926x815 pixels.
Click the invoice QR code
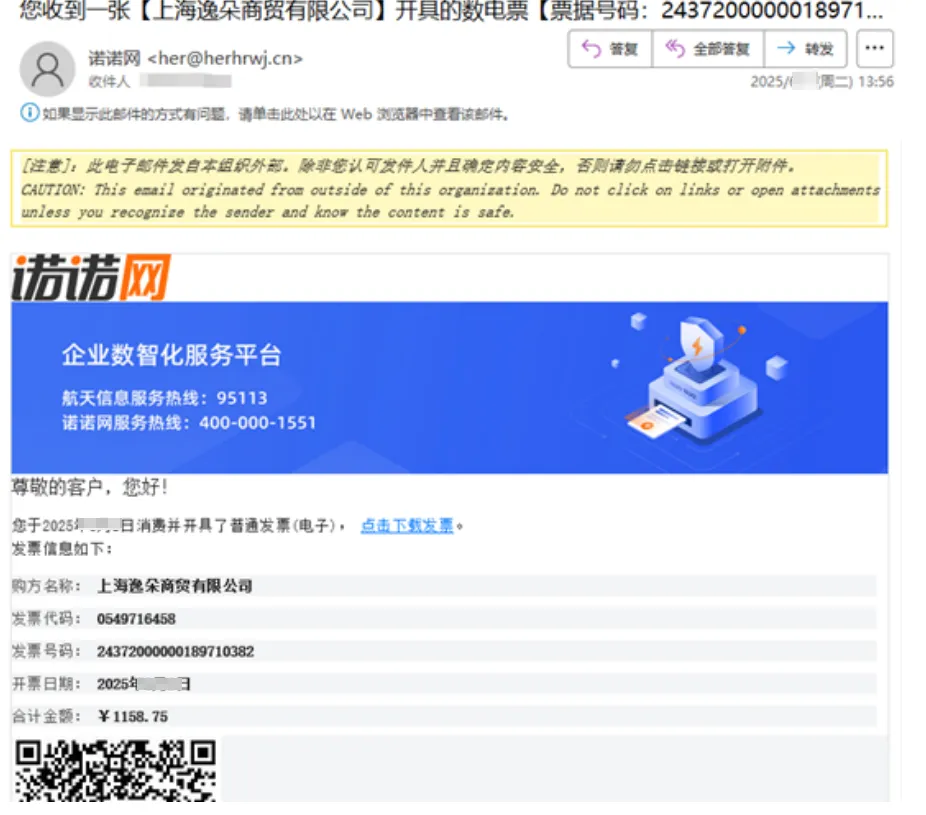click(115, 770)
